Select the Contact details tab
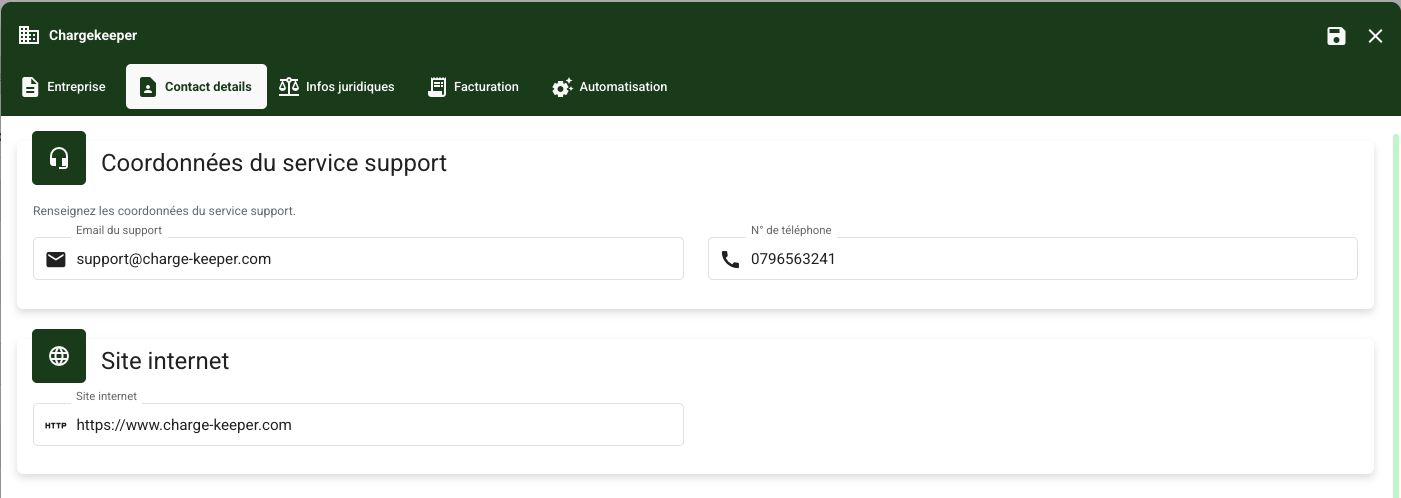 pyautogui.click(x=196, y=87)
